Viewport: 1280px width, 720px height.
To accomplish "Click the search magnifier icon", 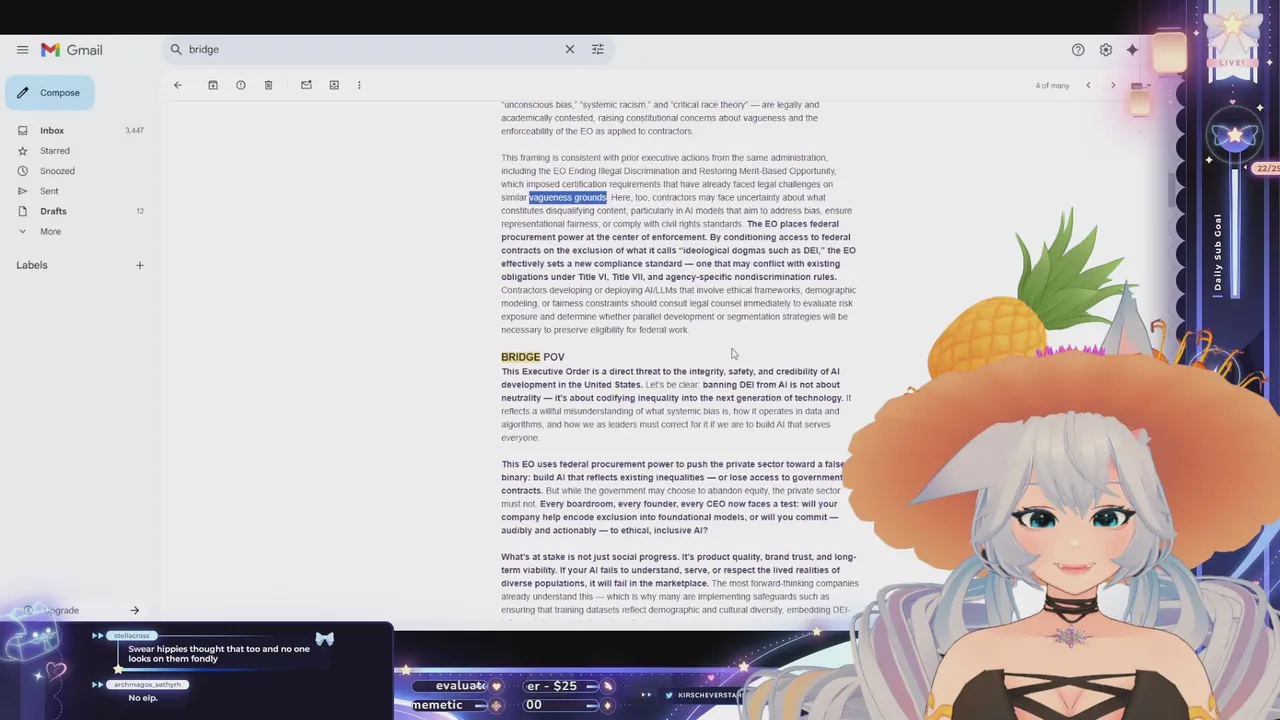I will (x=176, y=49).
